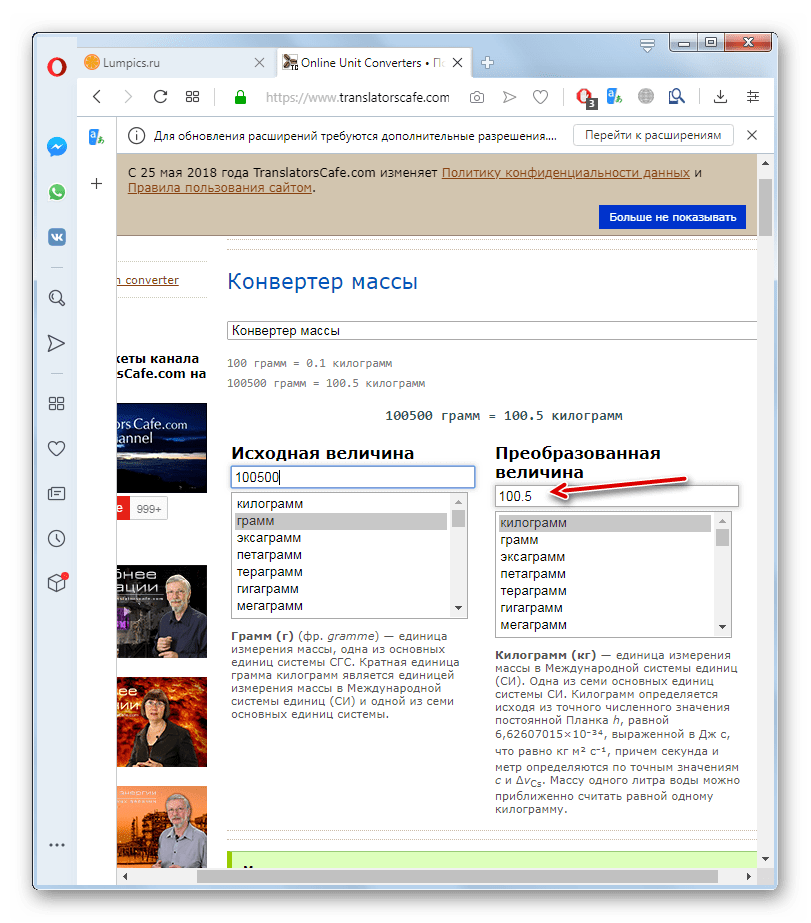This screenshot has width=811, height=923.
Task: Click the source units list scrollbar down arrow
Action: click(459, 608)
